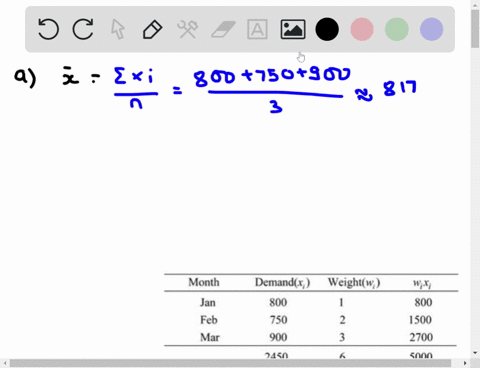480x368 pixels.
Task: Select the pen drawing tool
Action: click(x=152, y=29)
